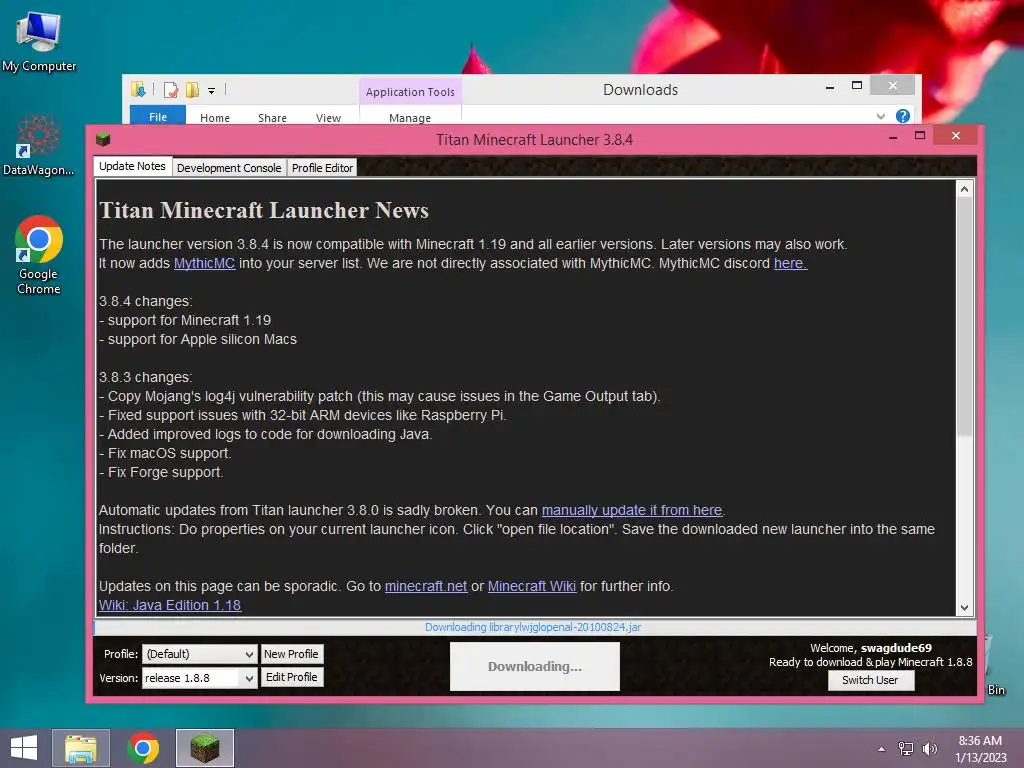1024x768 pixels.
Task: Minimize the Downloads window
Action: click(830, 87)
